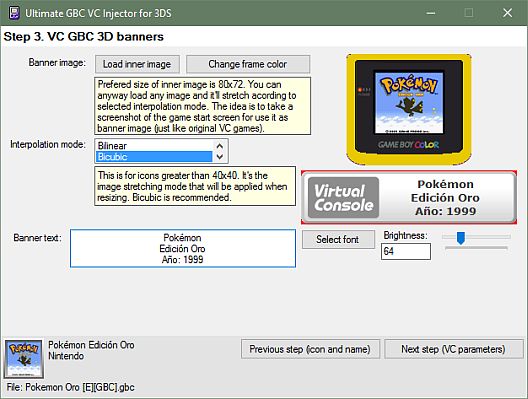Click the Virtual Console logo in banner preview
The height and width of the screenshot is (399, 528).
tap(343, 198)
